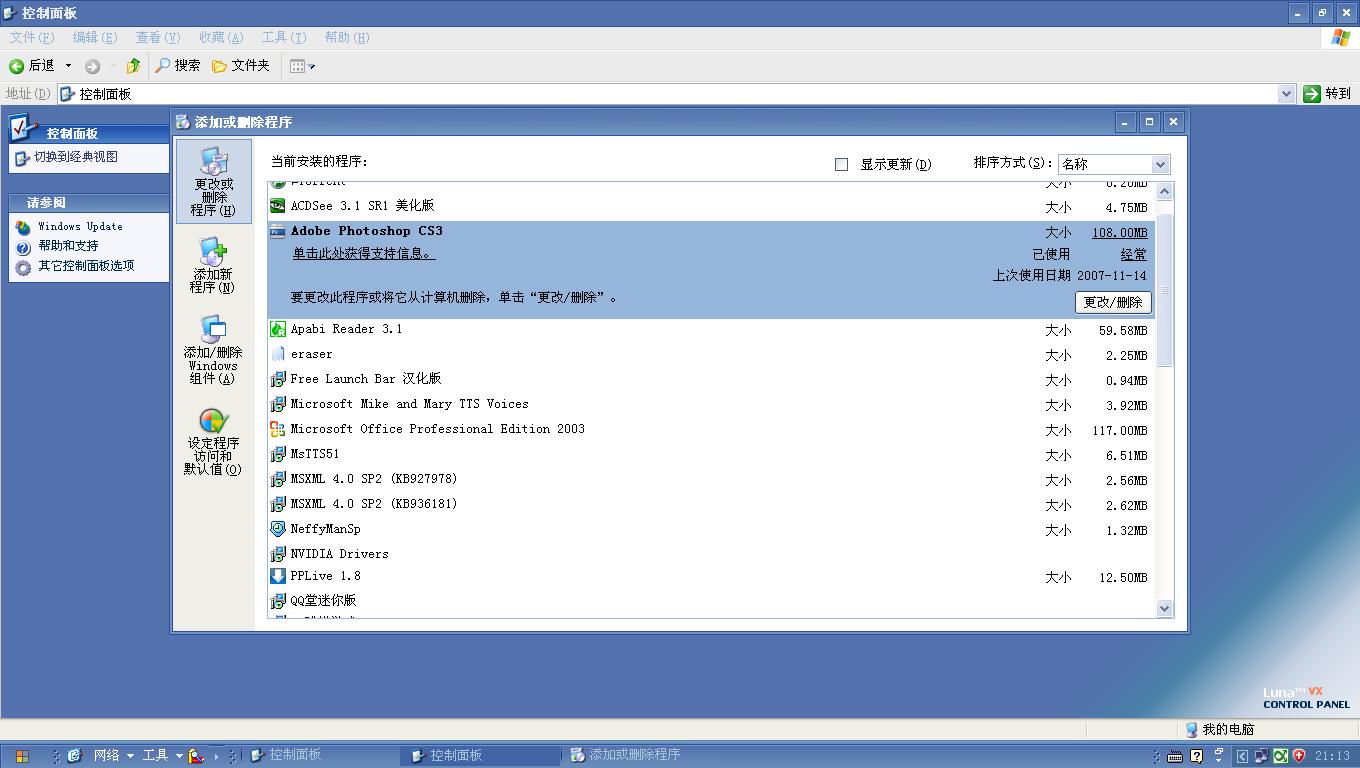Click the 更改/删除 button for Photoshop
Image resolution: width=1360 pixels, height=768 pixels.
point(1113,302)
